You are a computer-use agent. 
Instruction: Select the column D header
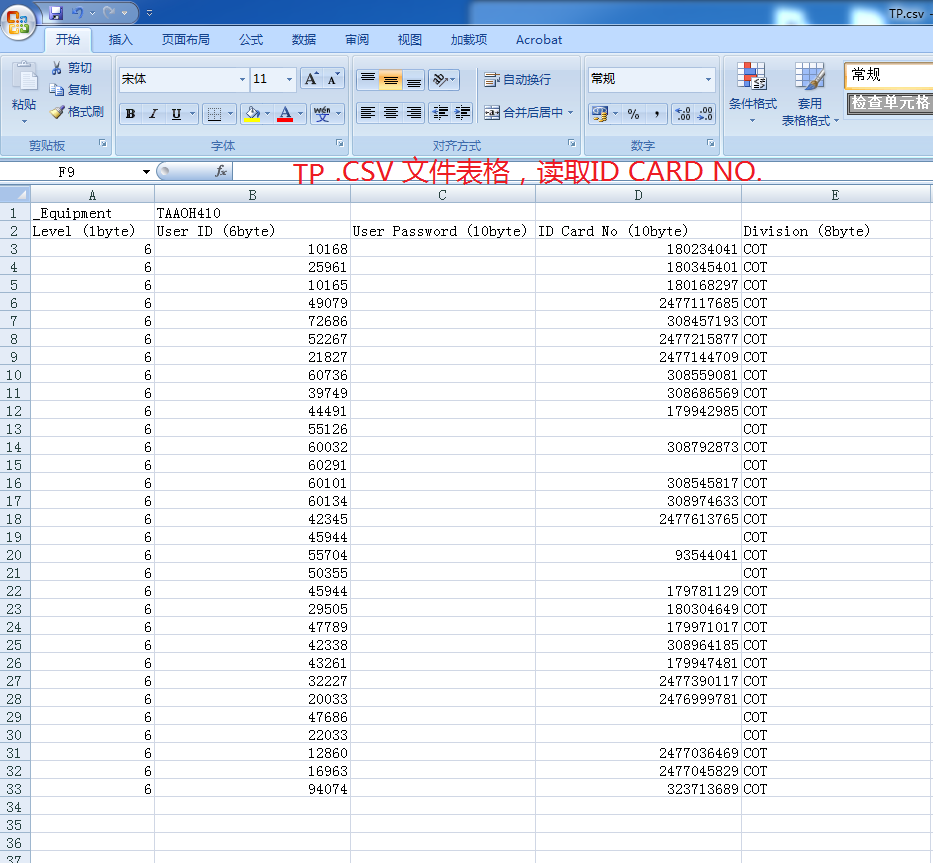638,195
